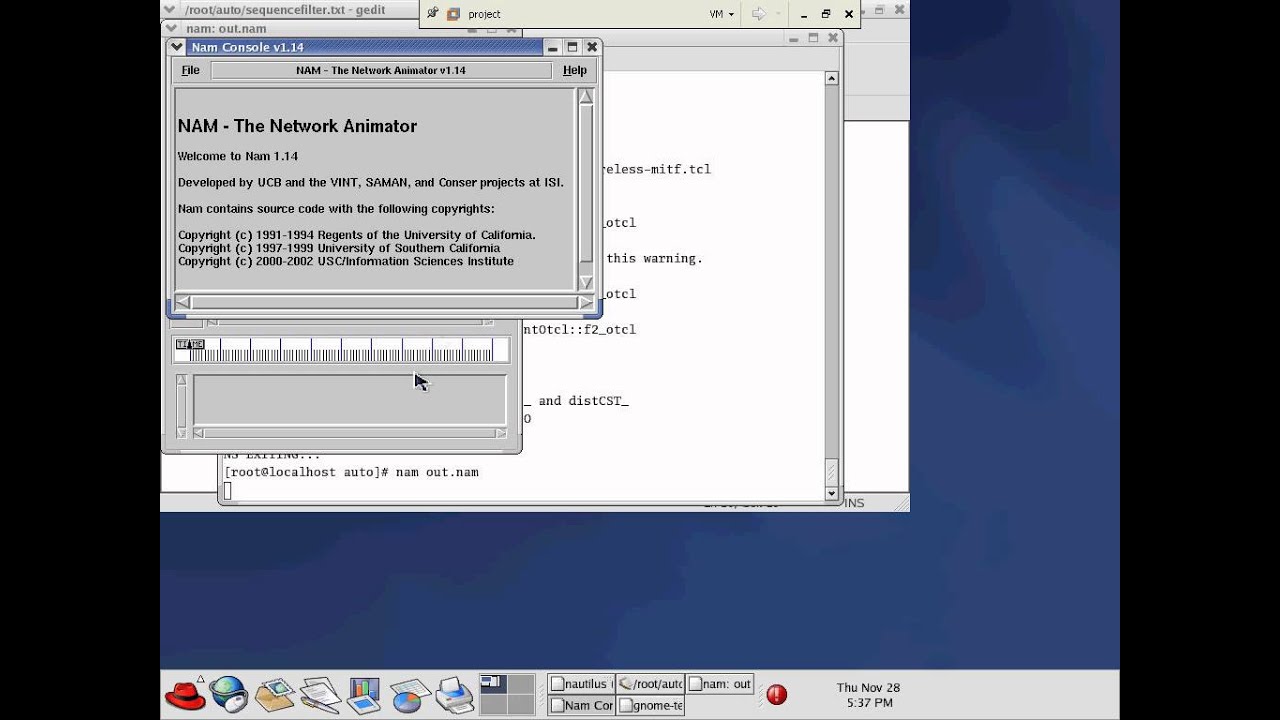Click the left arrow of Nam Console horizontal scrollbar
This screenshot has width=1280, height=720.
(183, 302)
